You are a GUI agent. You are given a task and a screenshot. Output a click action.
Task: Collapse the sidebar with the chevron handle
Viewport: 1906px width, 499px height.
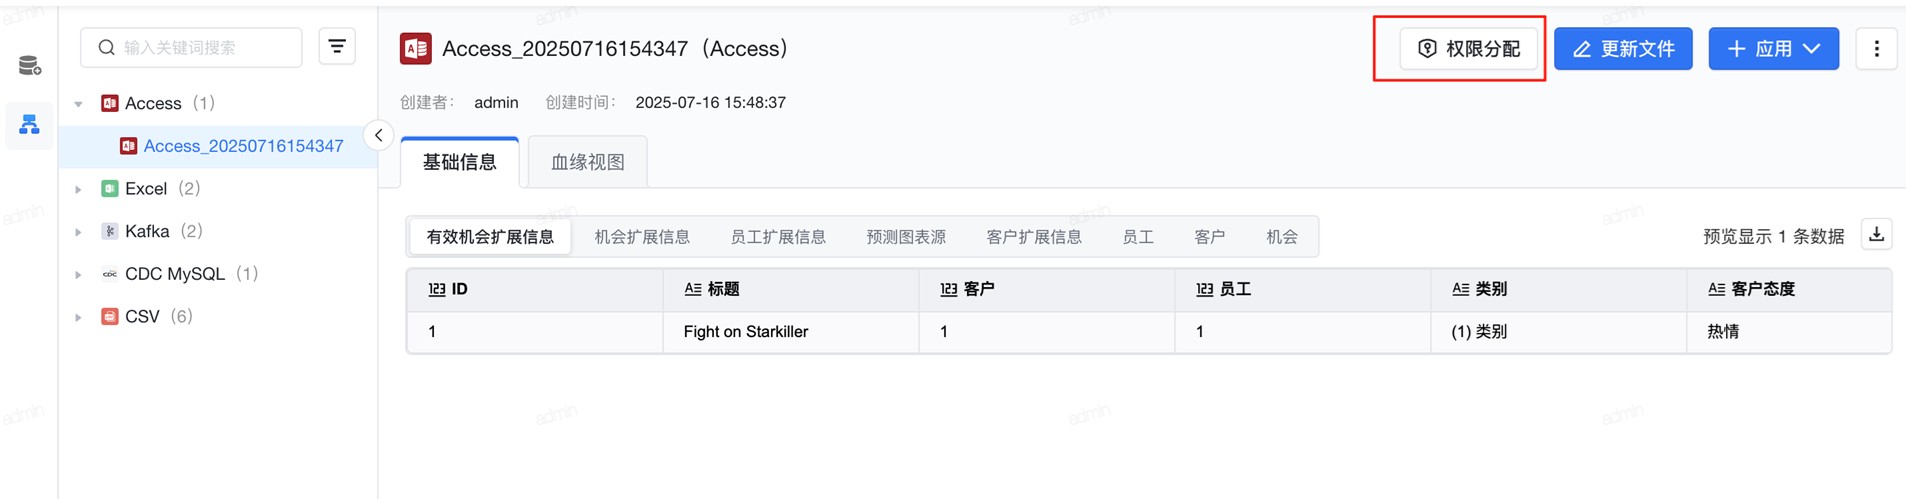tap(379, 135)
